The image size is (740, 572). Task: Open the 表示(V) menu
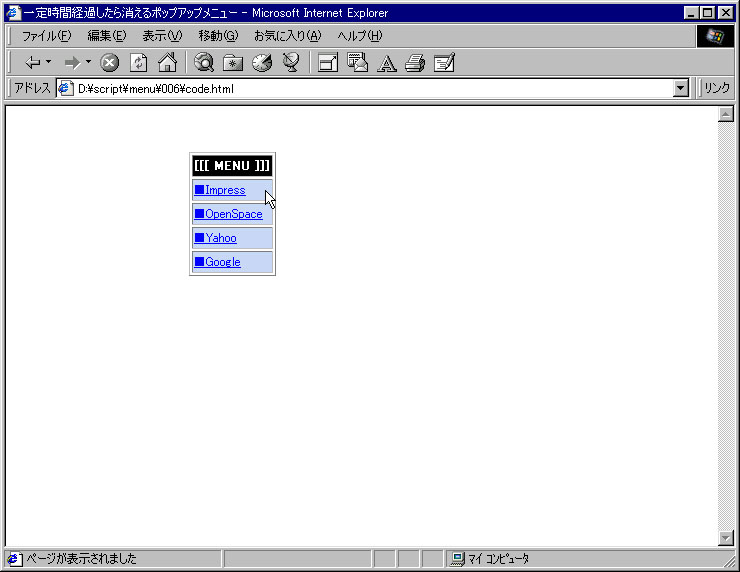pyautogui.click(x=162, y=36)
